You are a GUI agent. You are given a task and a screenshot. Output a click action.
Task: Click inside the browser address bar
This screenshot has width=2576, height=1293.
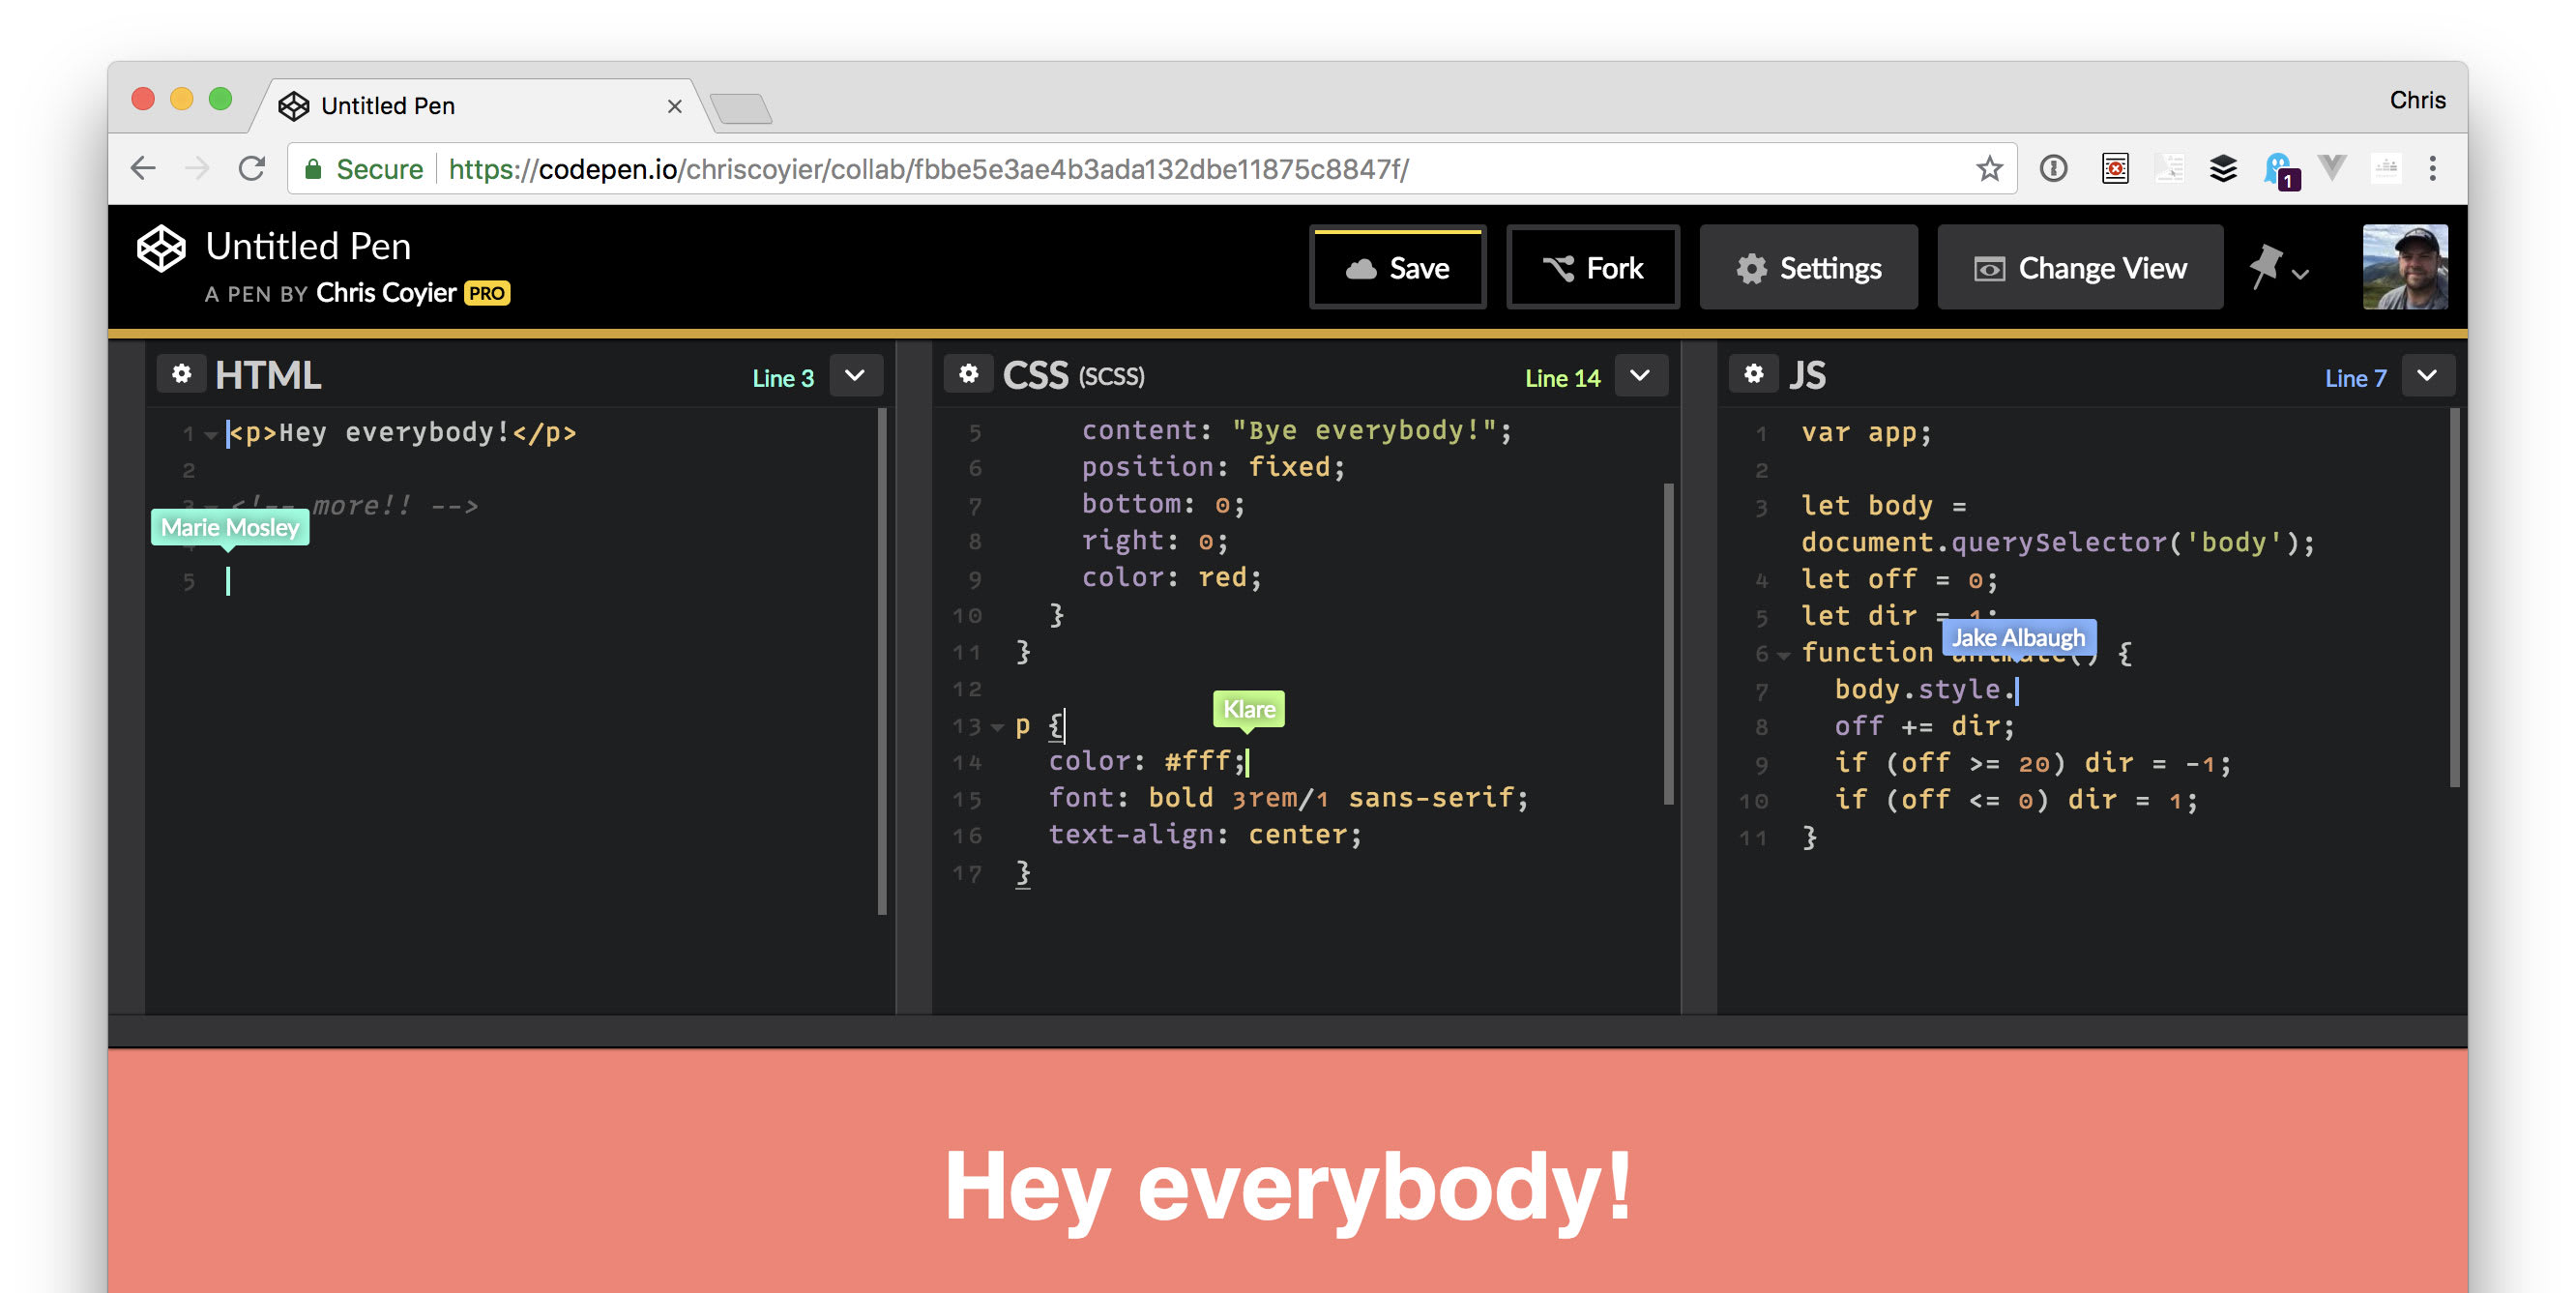point(900,168)
